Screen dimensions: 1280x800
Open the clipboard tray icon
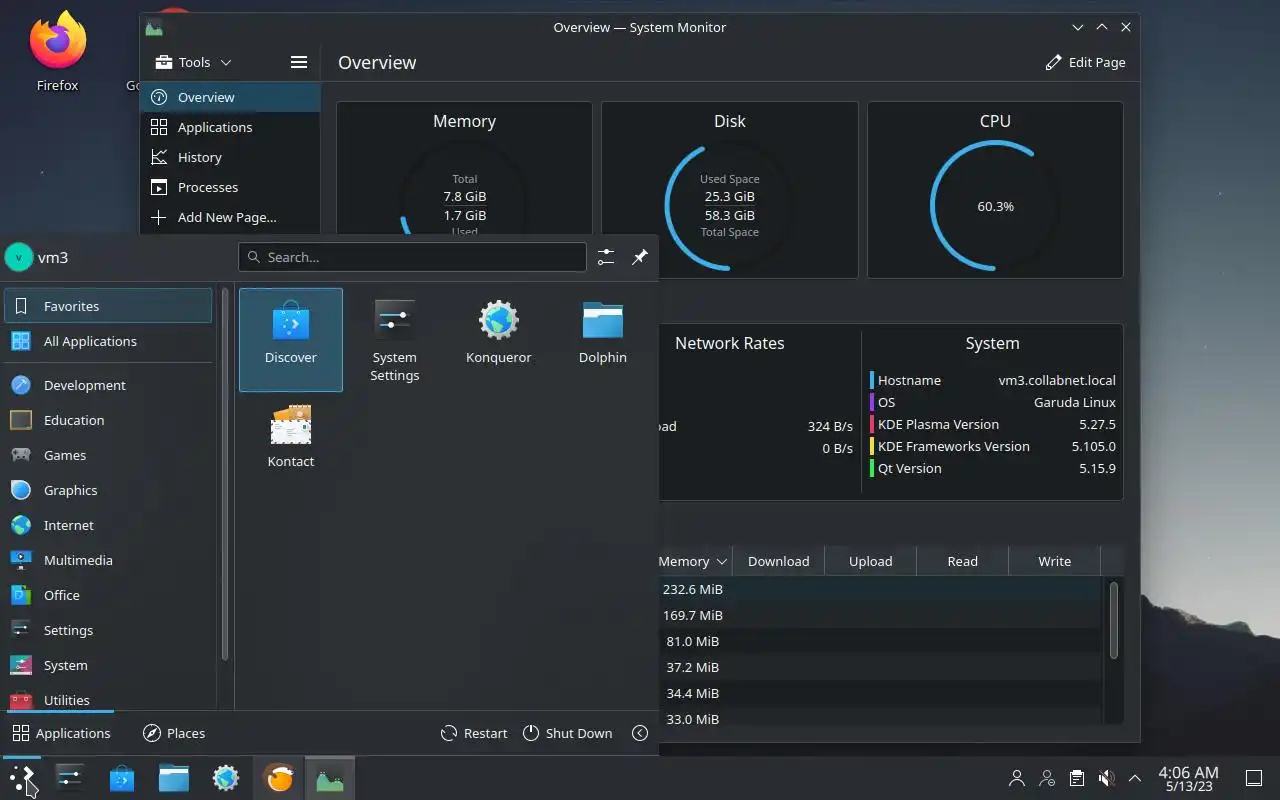(x=1076, y=778)
